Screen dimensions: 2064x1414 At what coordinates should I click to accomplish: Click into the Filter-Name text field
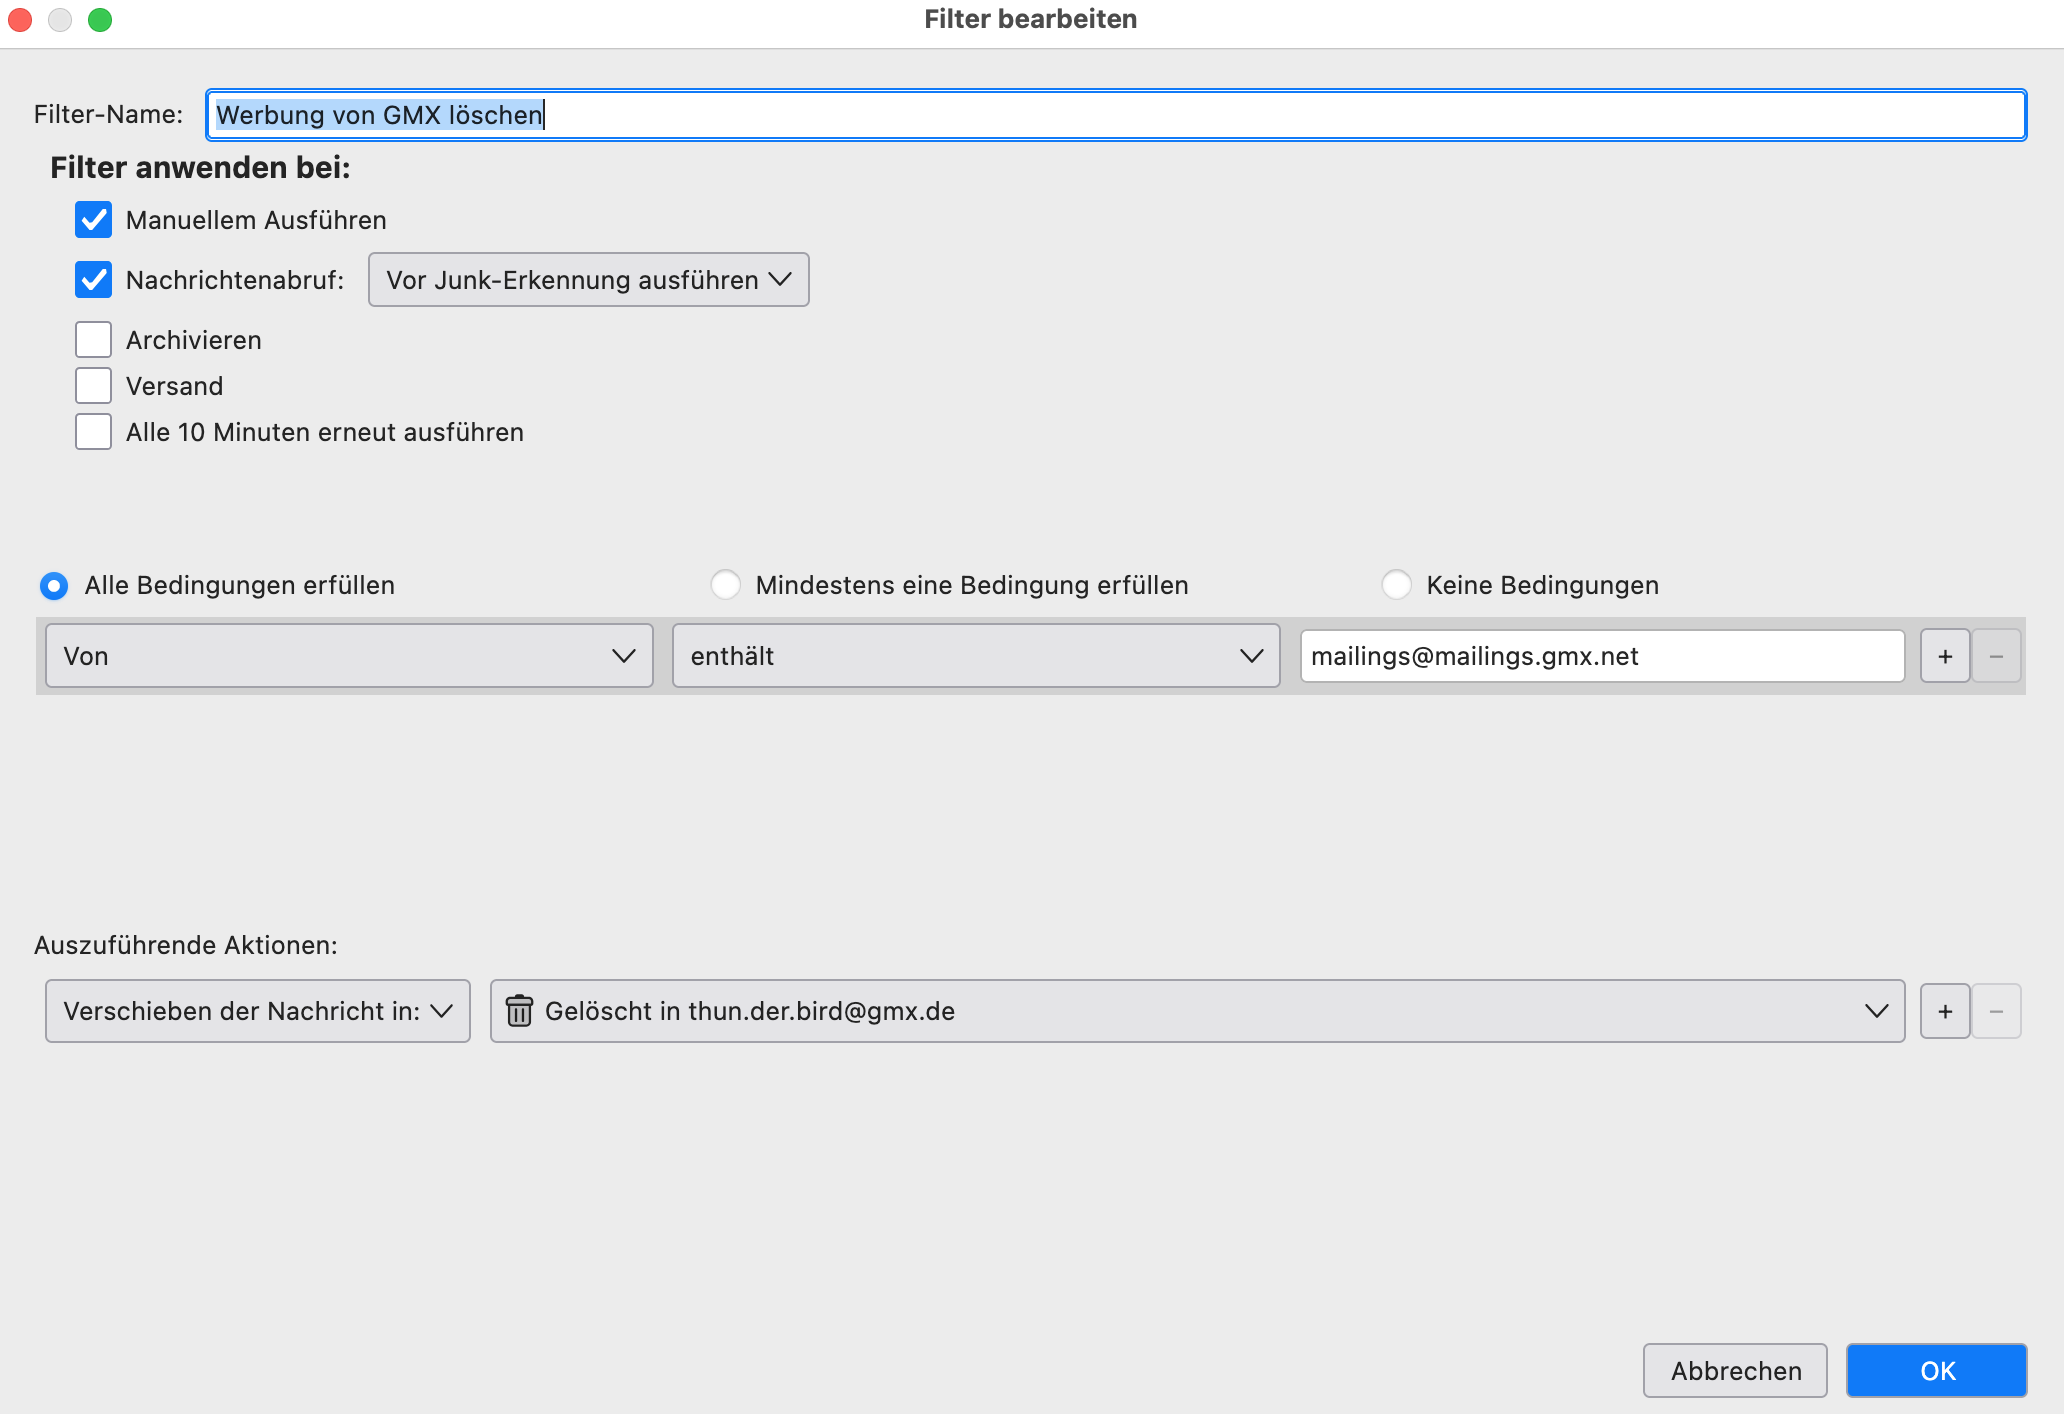pyautogui.click(x=1116, y=115)
